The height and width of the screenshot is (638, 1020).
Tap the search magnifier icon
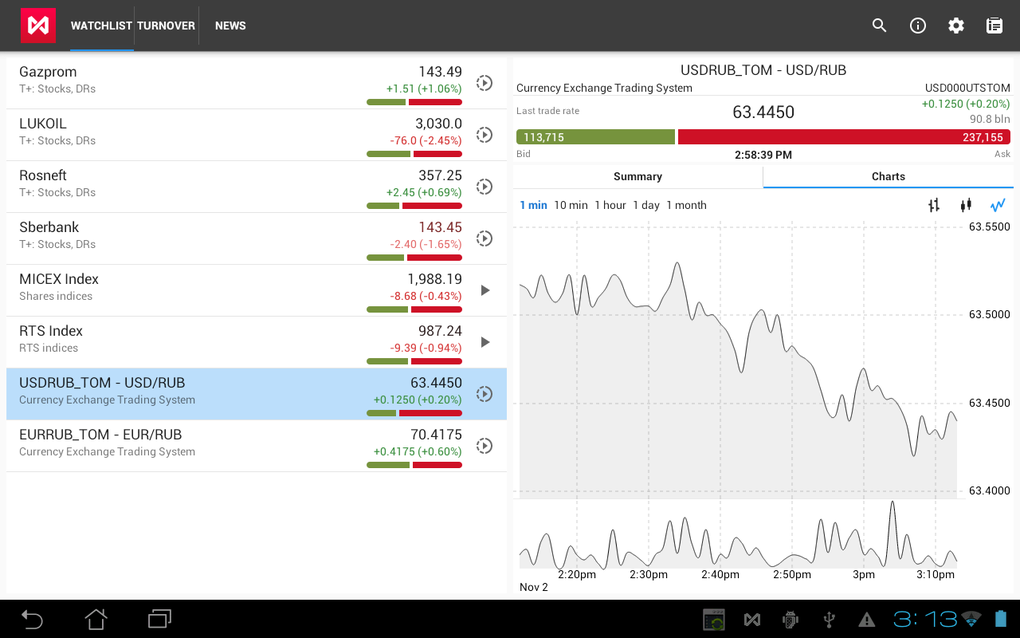[879, 25]
